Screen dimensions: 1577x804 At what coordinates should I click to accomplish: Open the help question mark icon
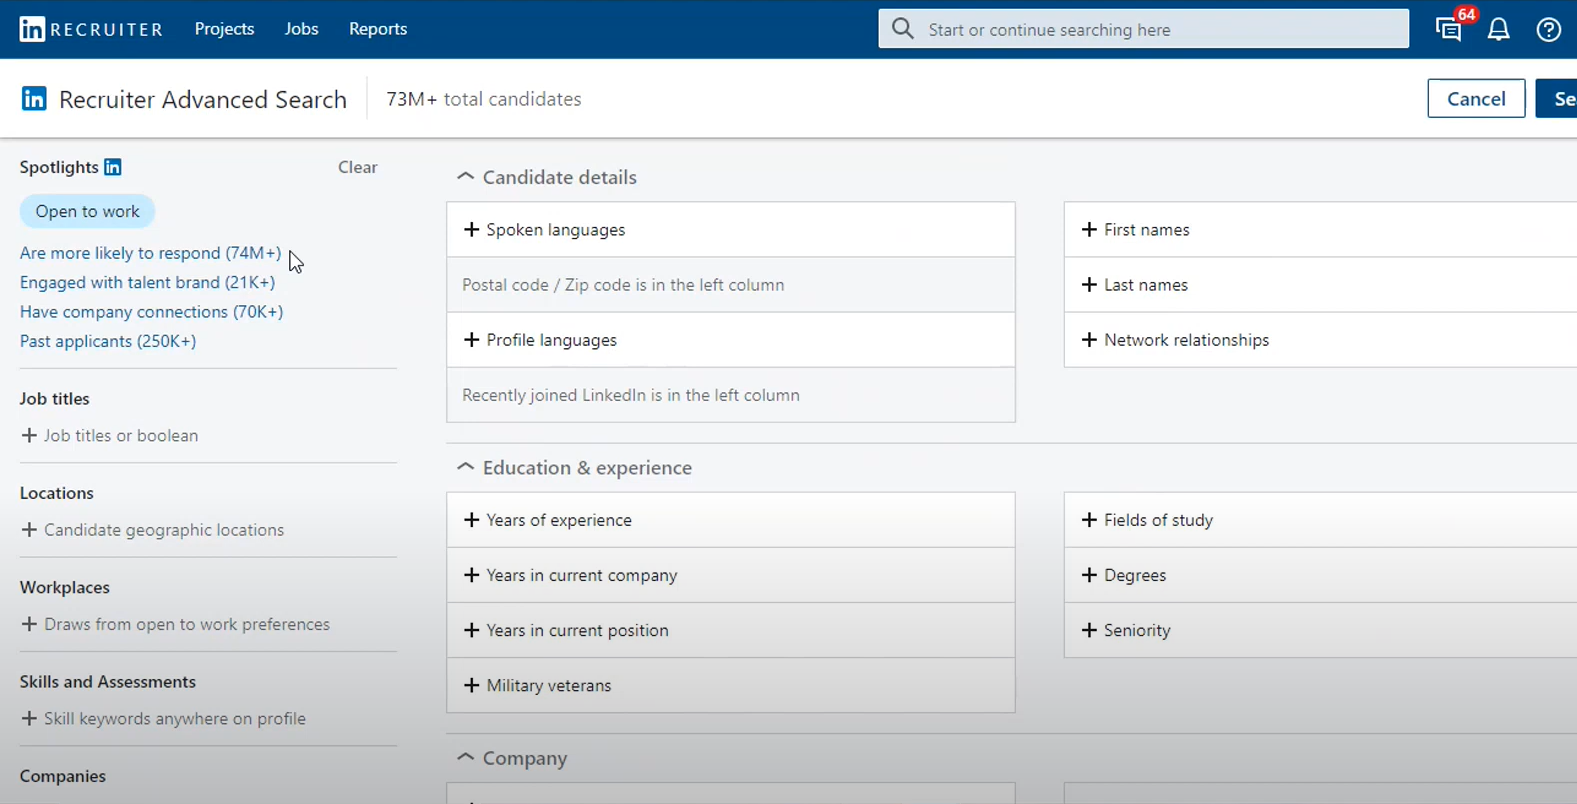(1548, 30)
